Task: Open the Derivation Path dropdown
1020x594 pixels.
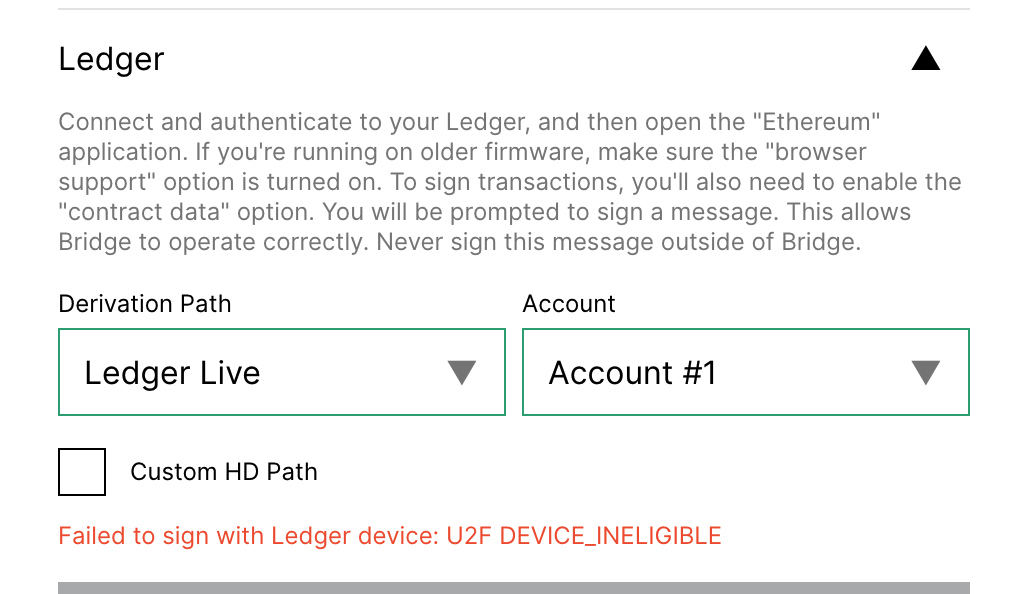Action: 281,371
